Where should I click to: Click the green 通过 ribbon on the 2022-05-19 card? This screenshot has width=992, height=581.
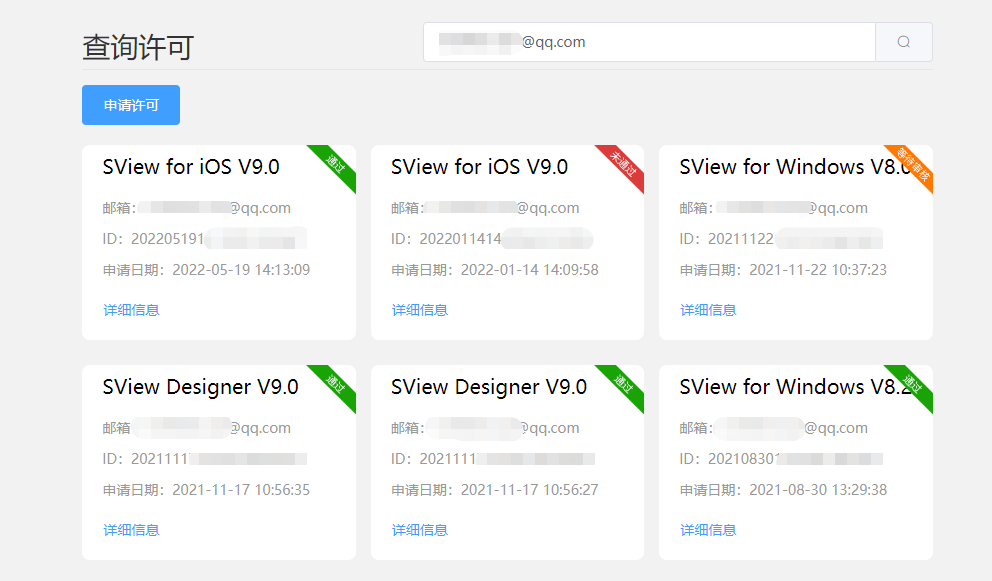pyautogui.click(x=336, y=164)
